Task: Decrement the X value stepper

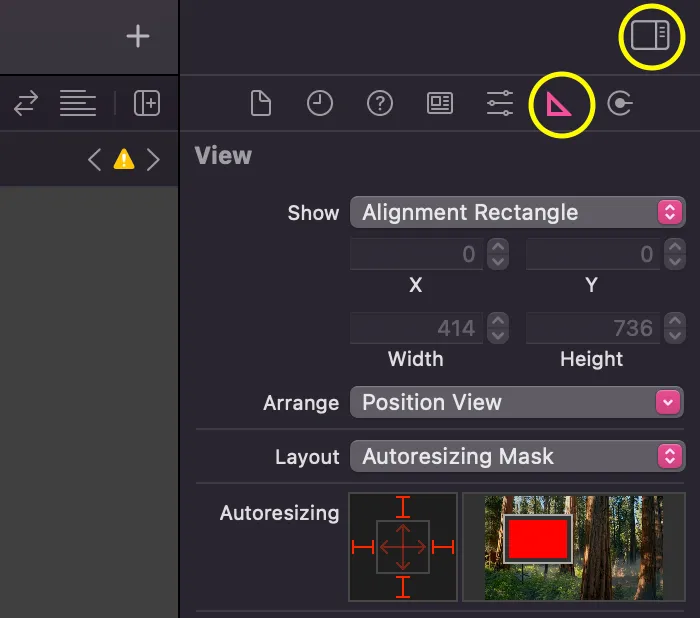Action: (498, 262)
